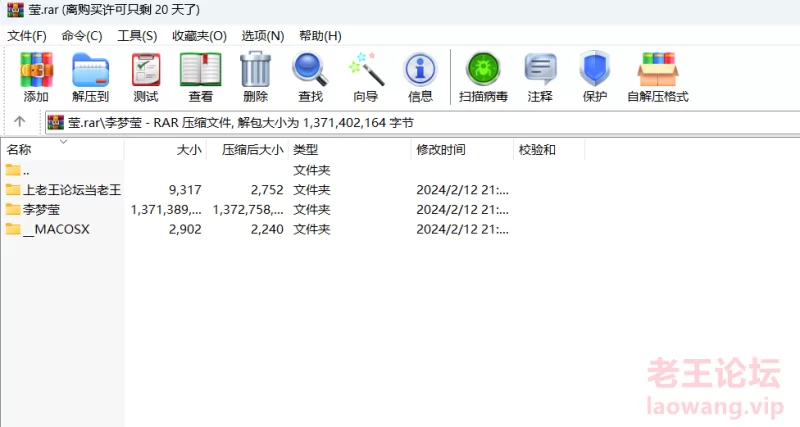The height and width of the screenshot is (427, 800).
Task: Select the 上老王论坛当老王 folder name
Action: (x=72, y=190)
